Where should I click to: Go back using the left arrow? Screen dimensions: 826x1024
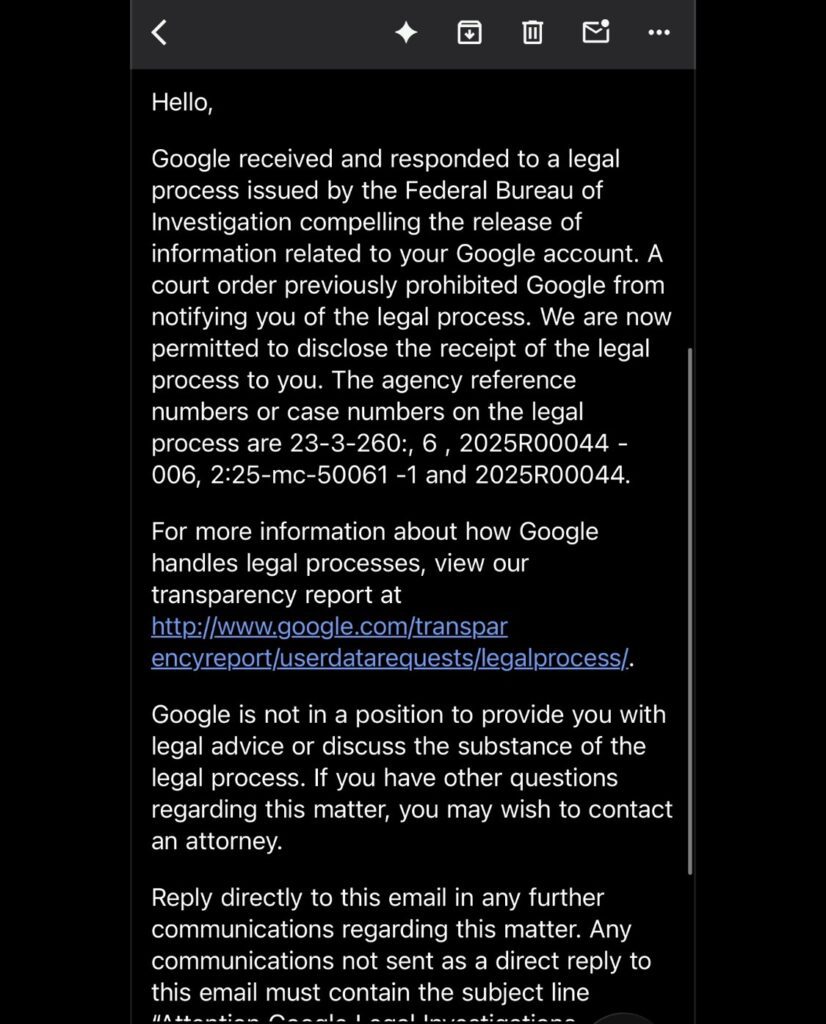159,32
